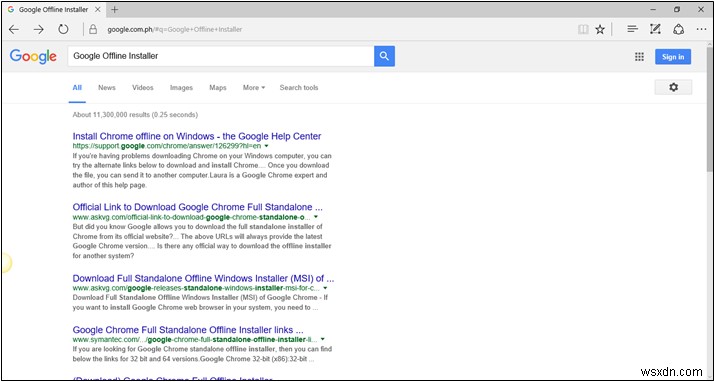Click the www.symantec.com green URL text

[195, 339]
